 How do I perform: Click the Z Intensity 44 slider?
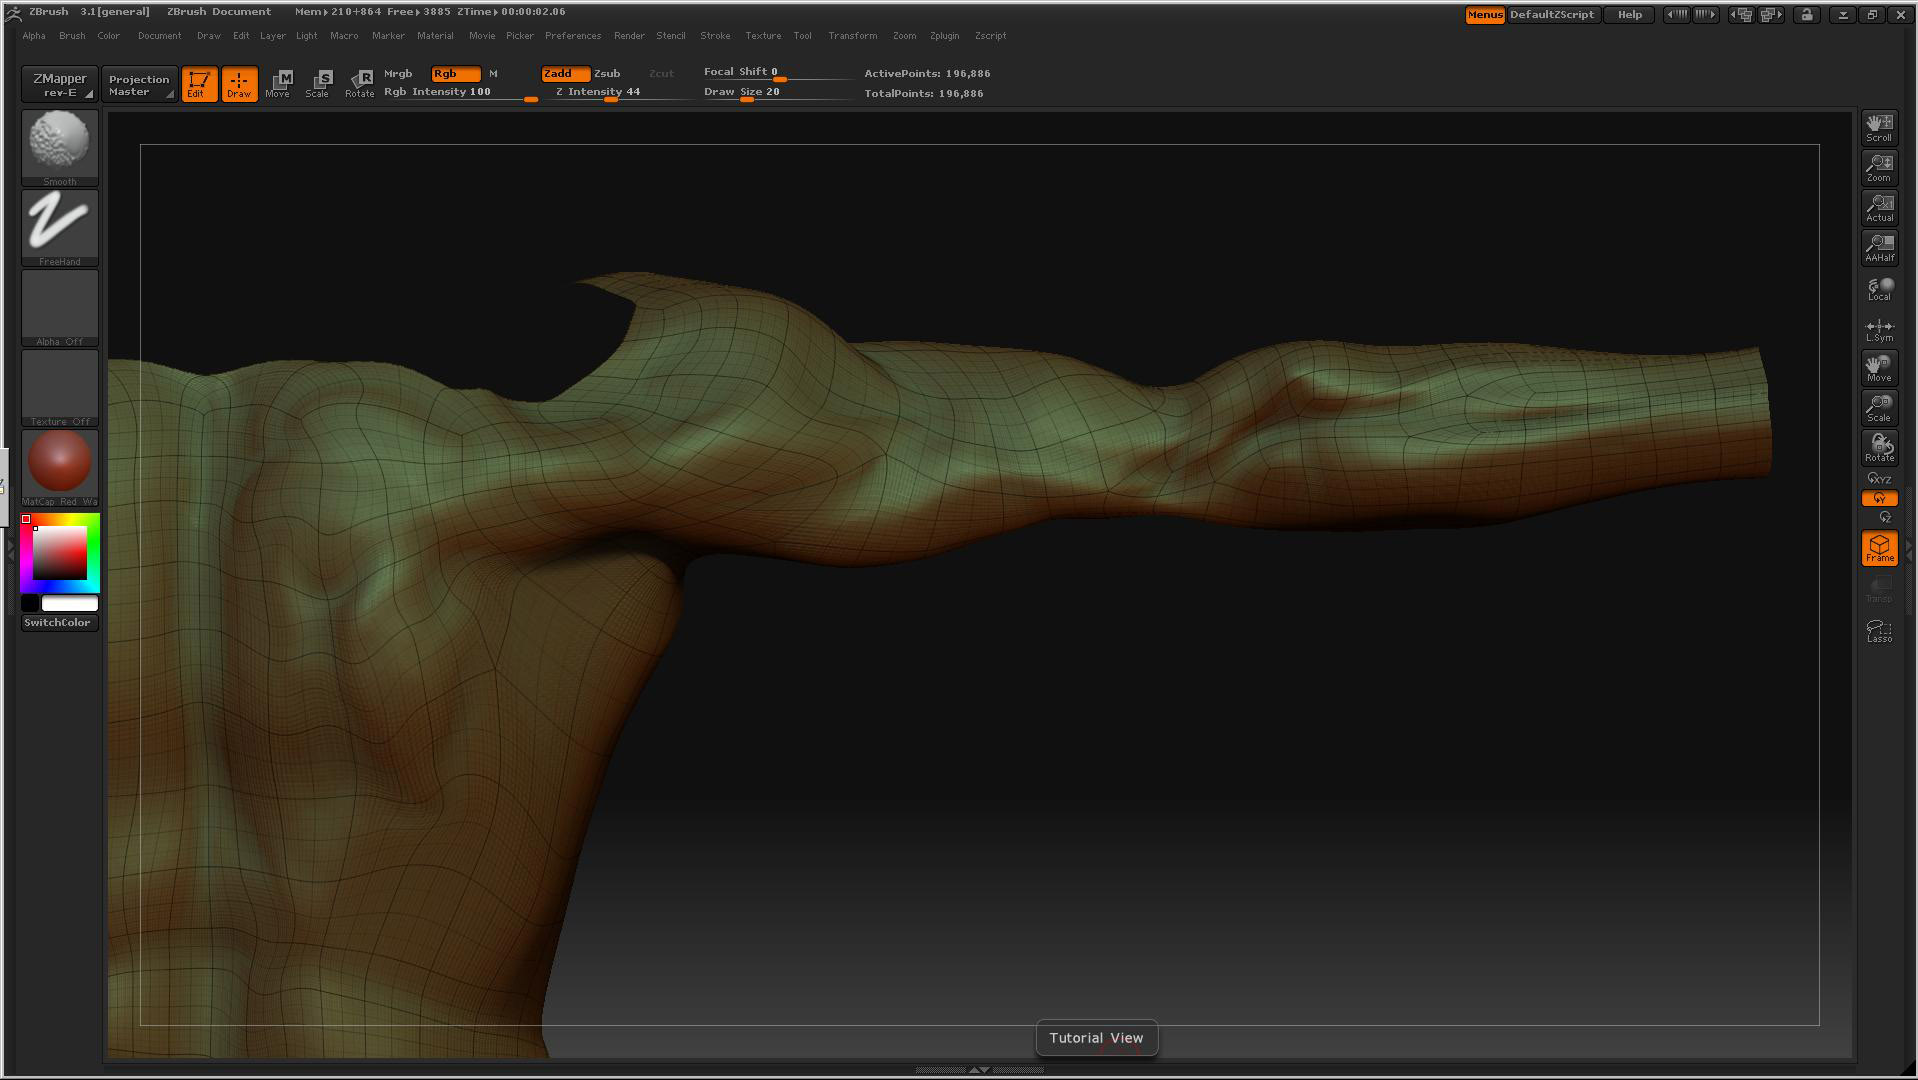point(618,92)
